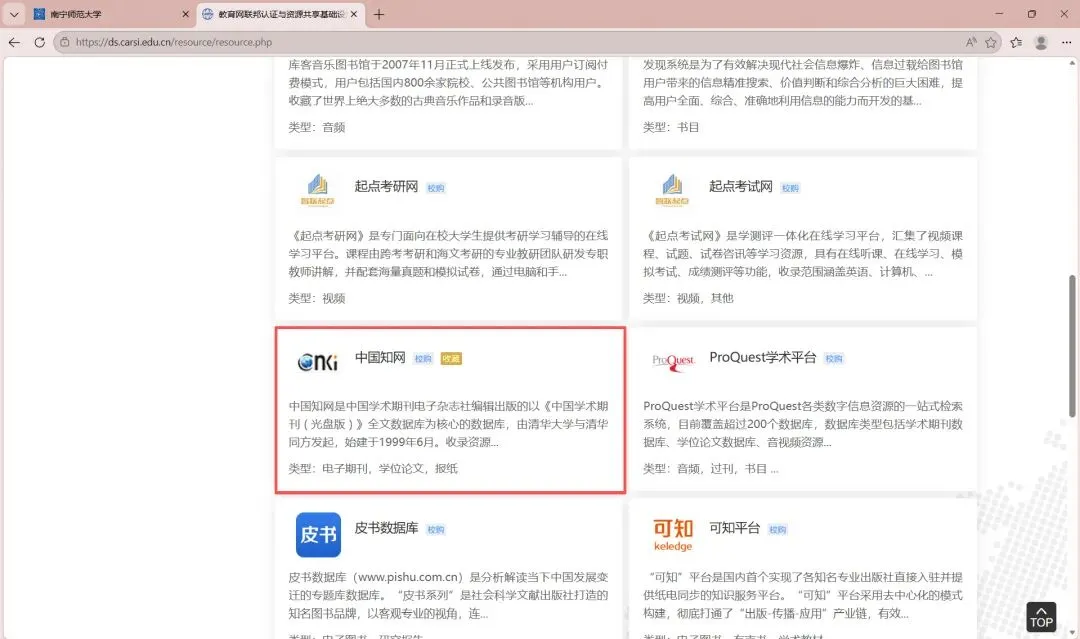The width and height of the screenshot is (1080, 639).
Task: Click '类型：电子期刊，学位论文，报纸' text
Action: tap(373, 469)
